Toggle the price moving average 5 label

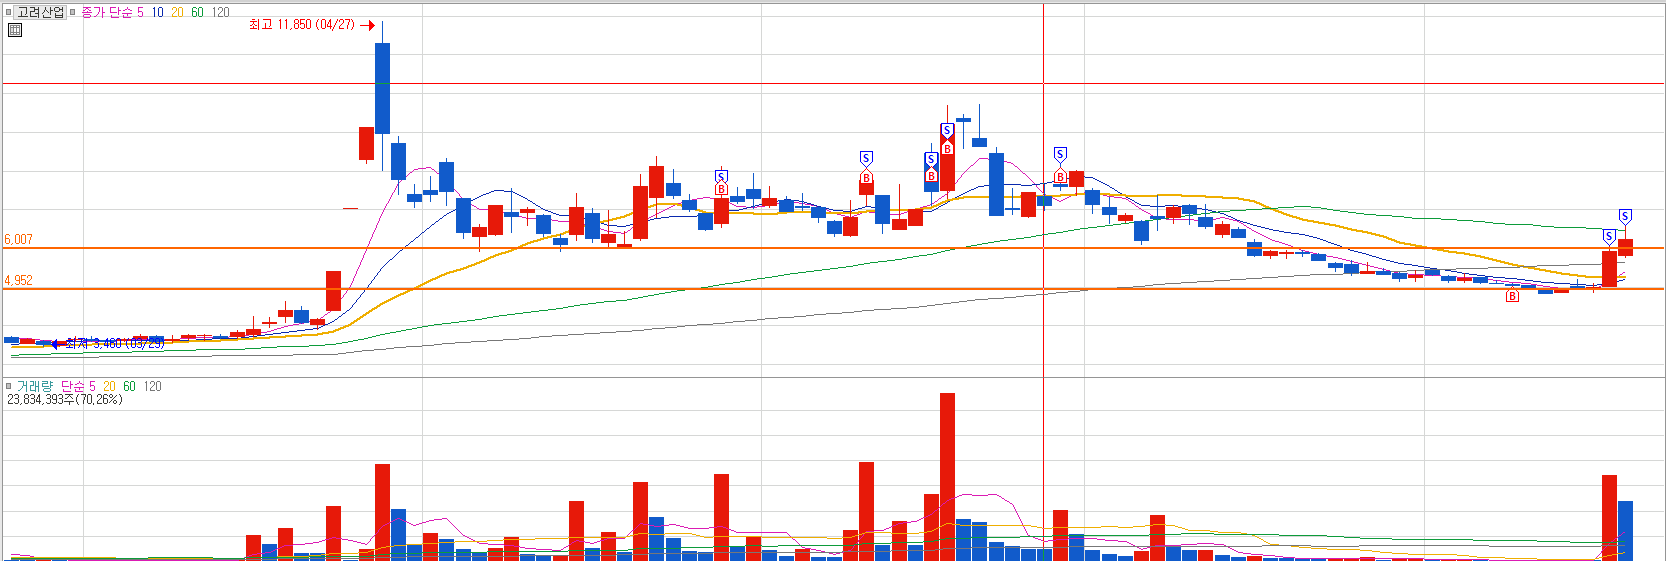tap(140, 12)
